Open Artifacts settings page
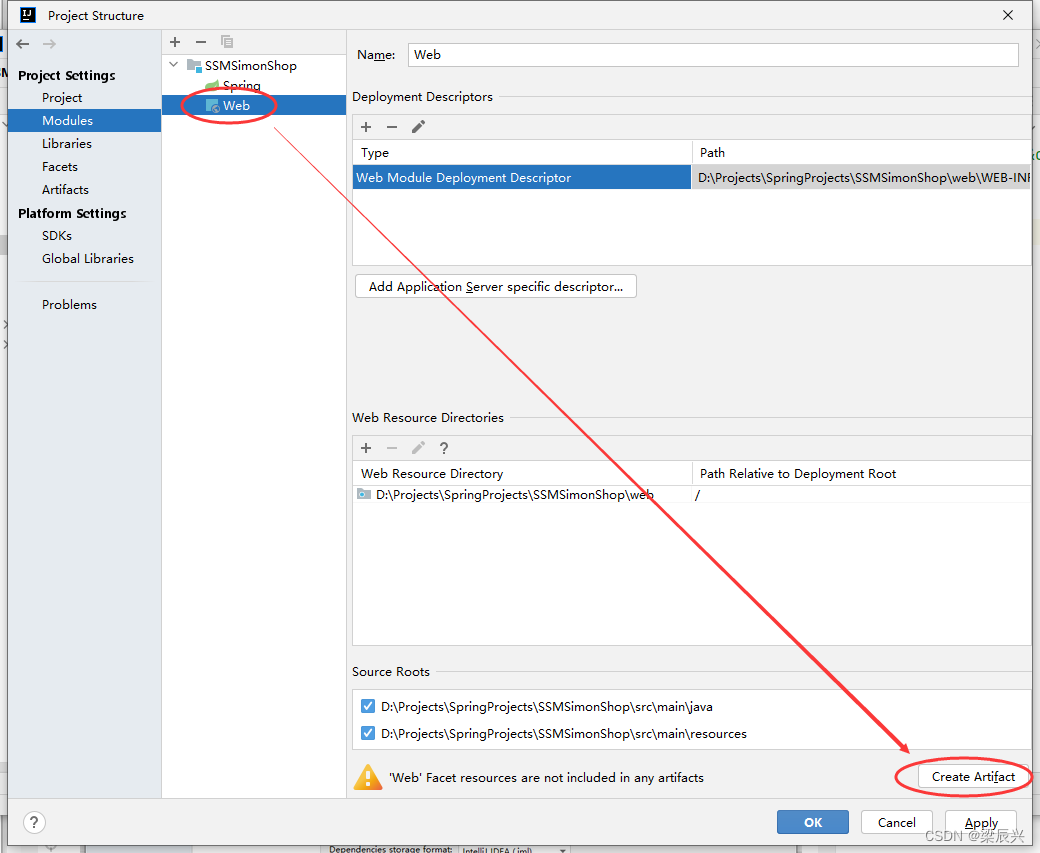The width and height of the screenshot is (1040, 853). (x=65, y=190)
